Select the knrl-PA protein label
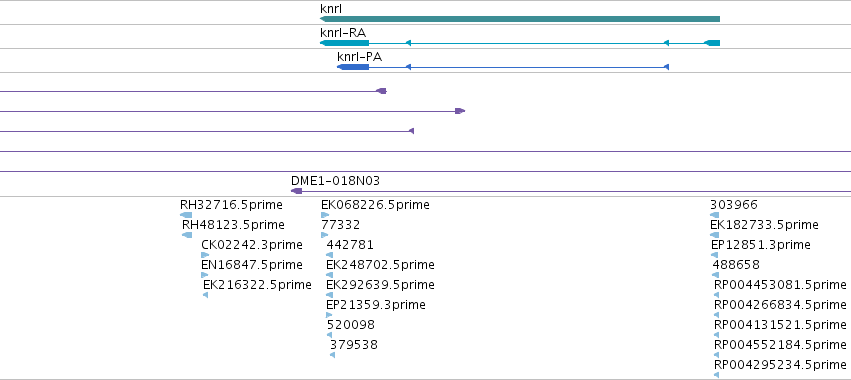 (x=359, y=57)
